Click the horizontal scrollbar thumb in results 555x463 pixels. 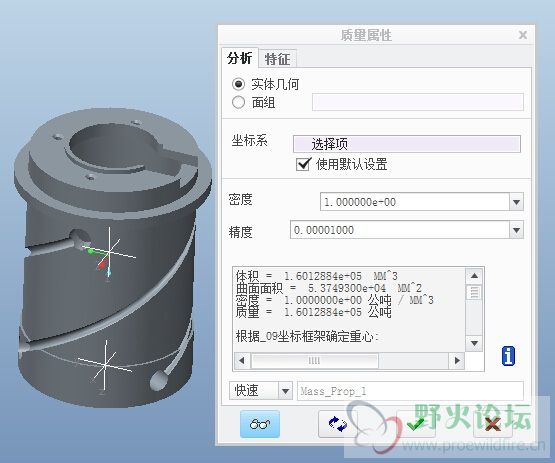[x=314, y=361]
